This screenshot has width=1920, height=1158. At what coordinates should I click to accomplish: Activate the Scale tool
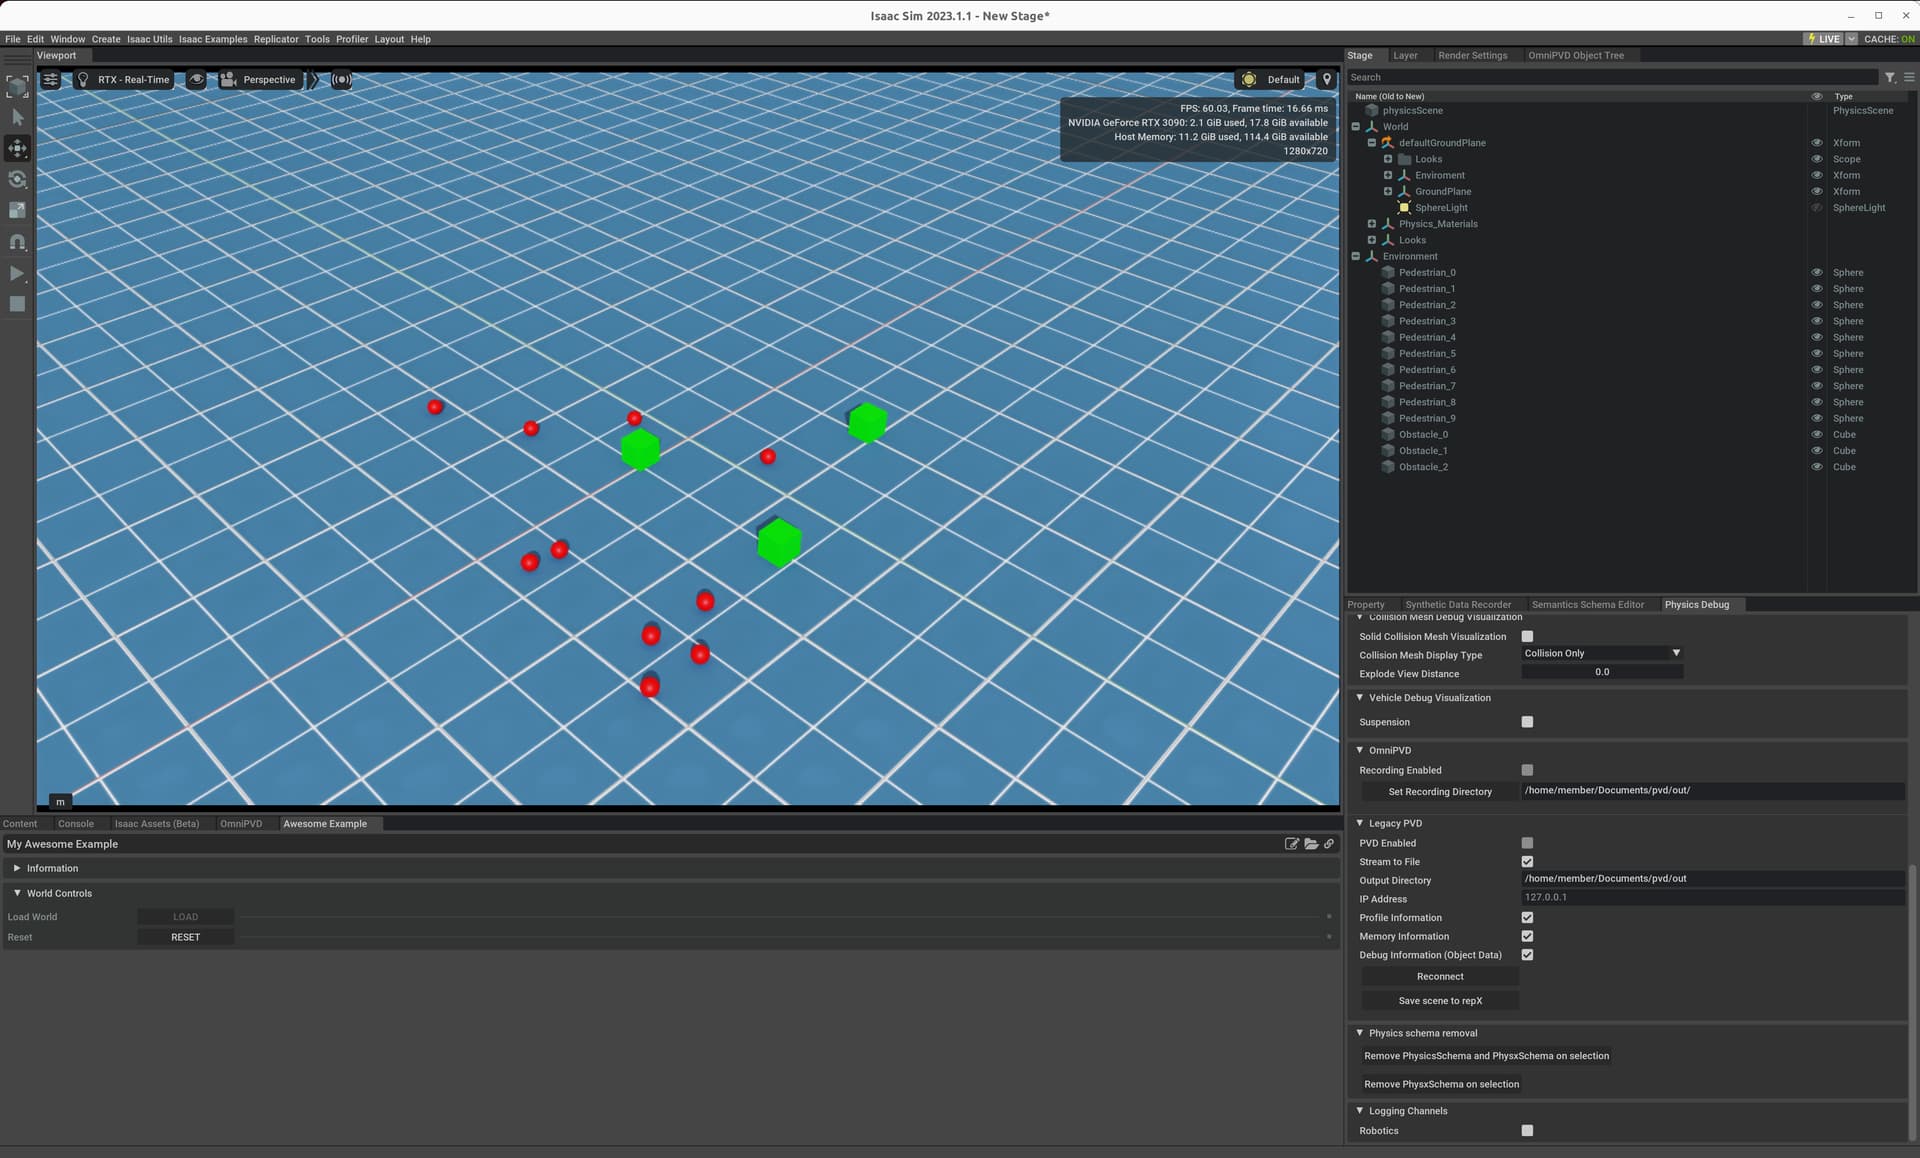click(x=16, y=210)
